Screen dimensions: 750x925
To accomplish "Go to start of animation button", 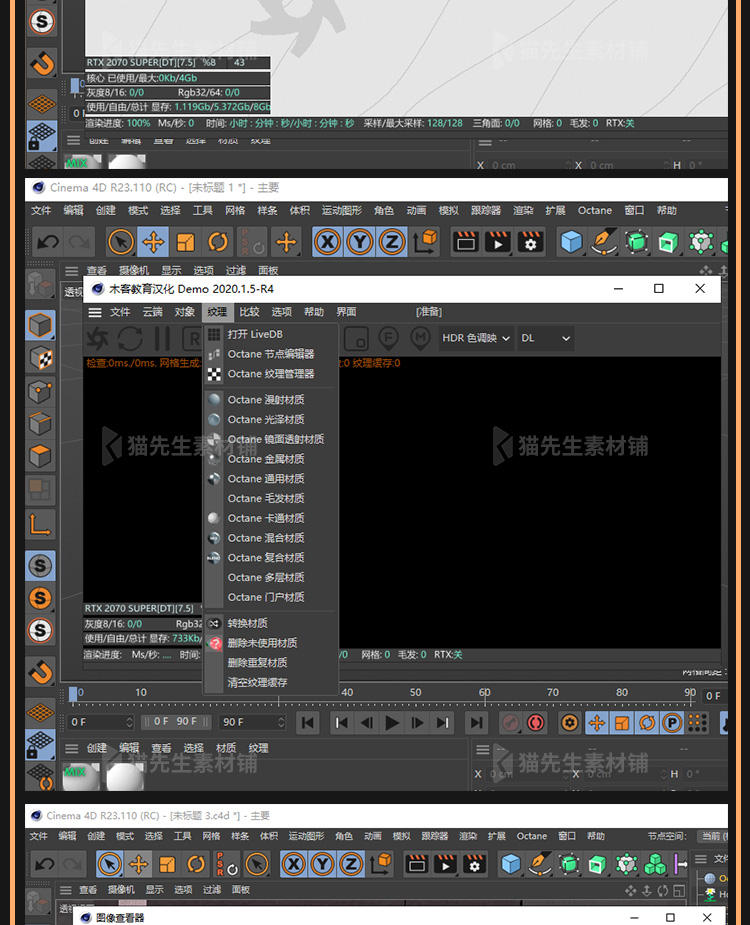I will tap(307, 723).
